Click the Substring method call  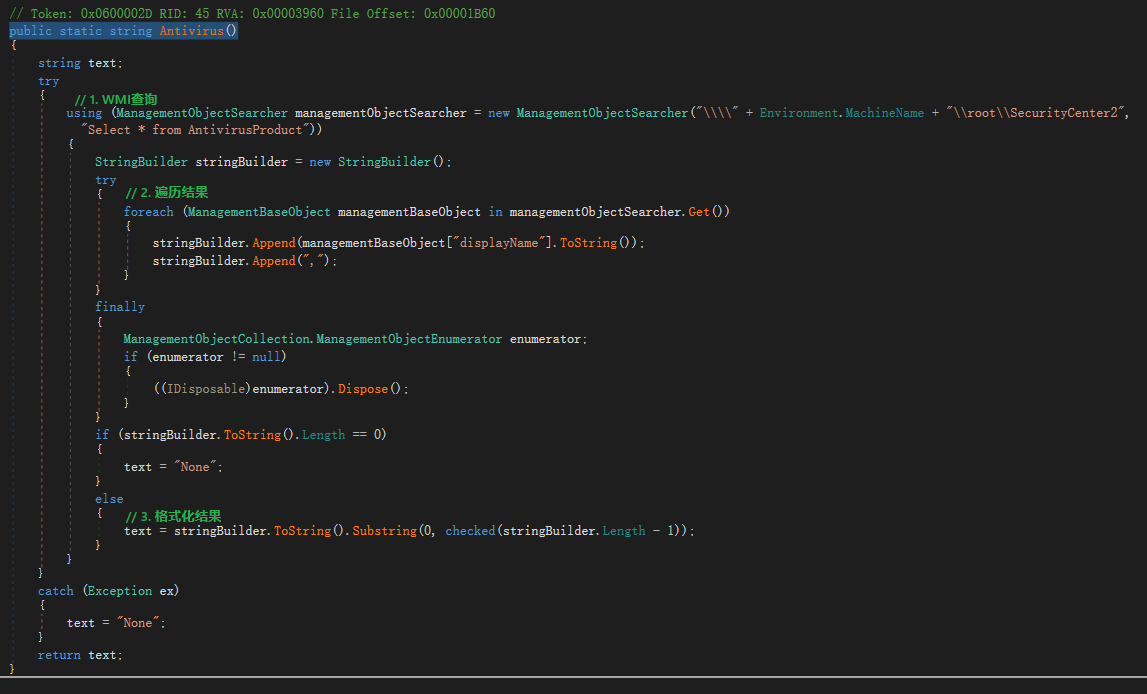(384, 530)
